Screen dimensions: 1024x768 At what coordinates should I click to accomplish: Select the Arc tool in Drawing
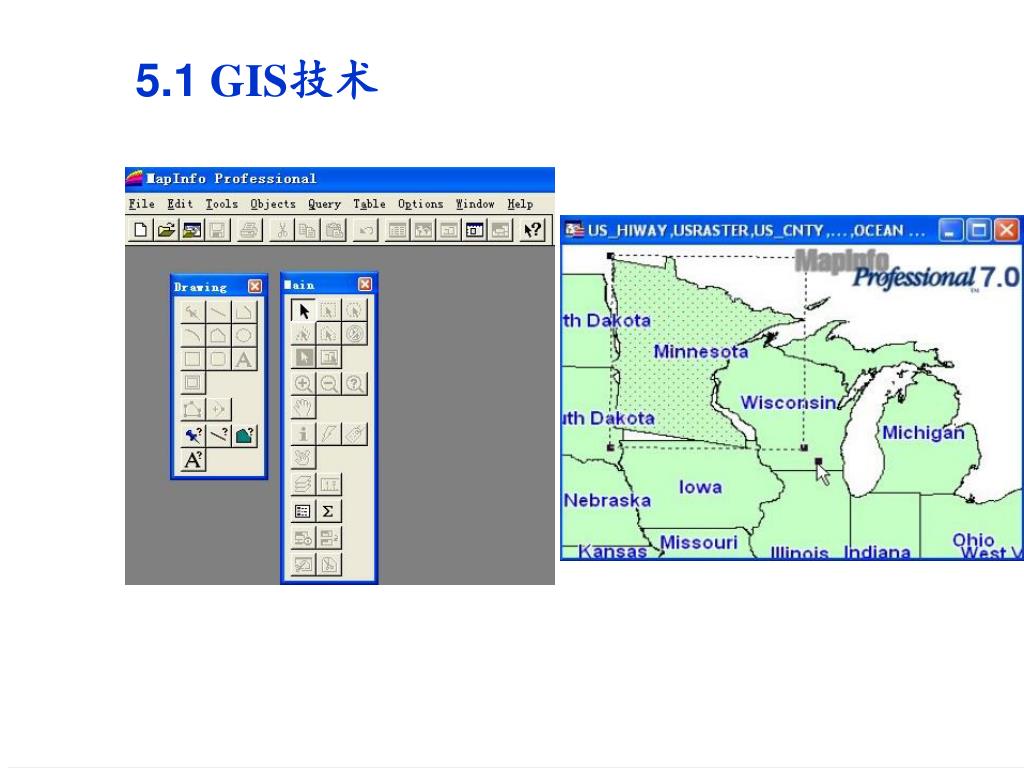tap(193, 336)
